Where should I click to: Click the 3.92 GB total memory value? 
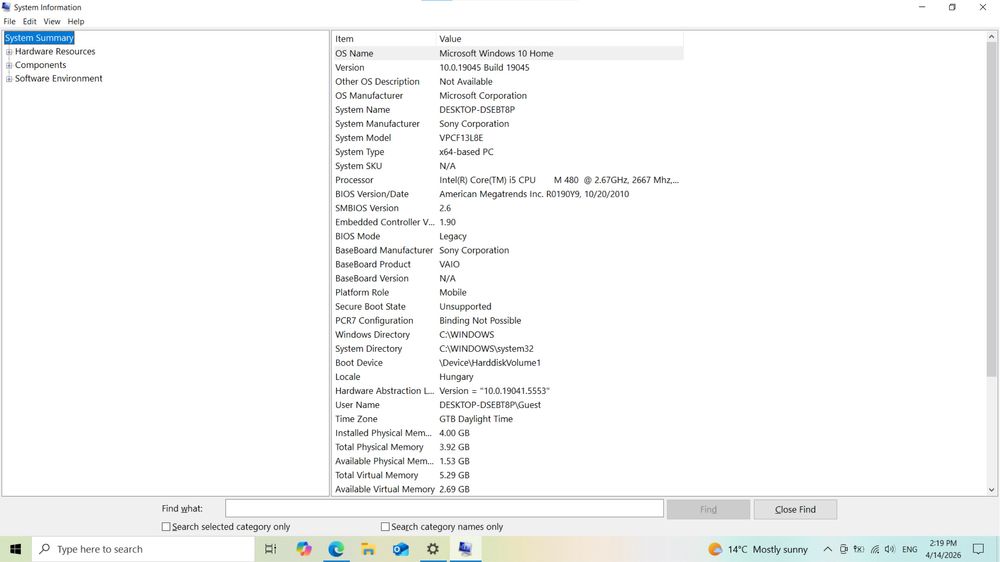pyautogui.click(x=454, y=447)
